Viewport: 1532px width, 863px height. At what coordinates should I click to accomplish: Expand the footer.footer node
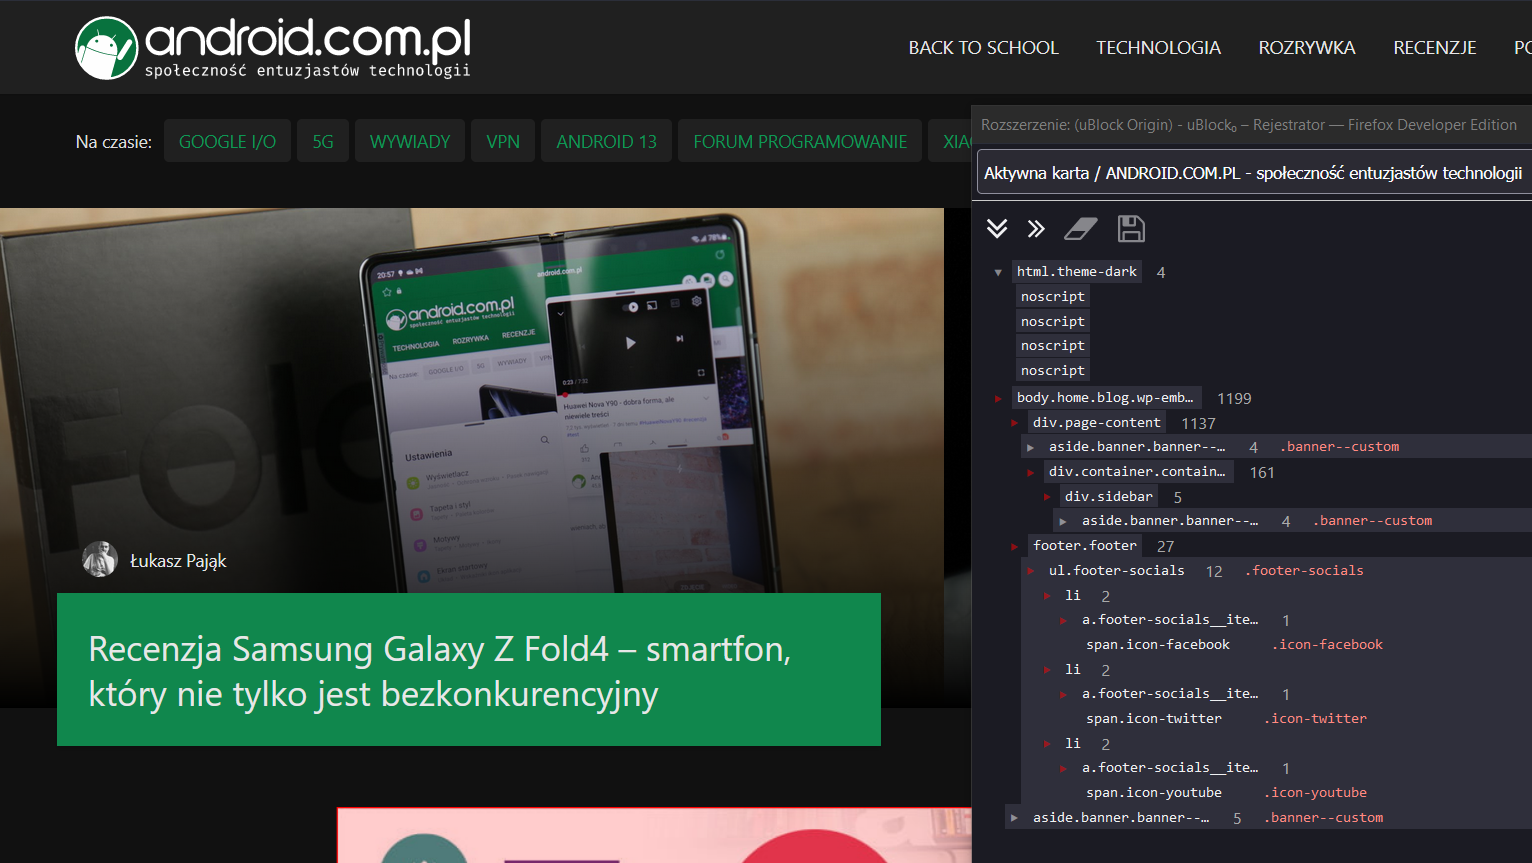tap(1013, 545)
